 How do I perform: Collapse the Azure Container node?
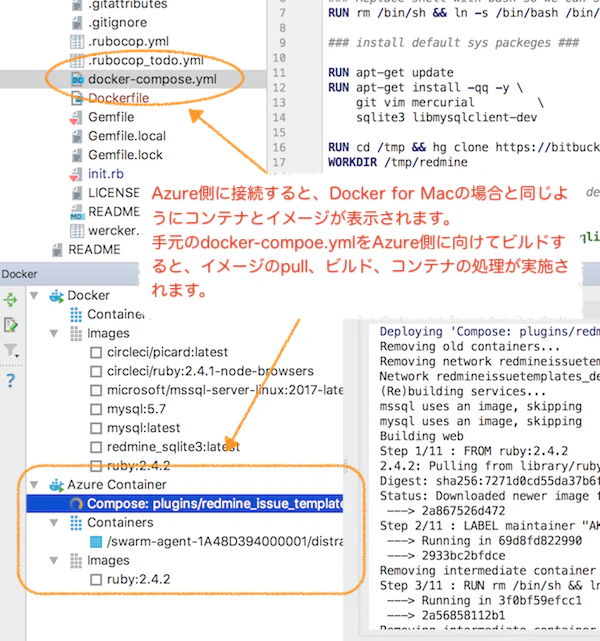(34, 485)
